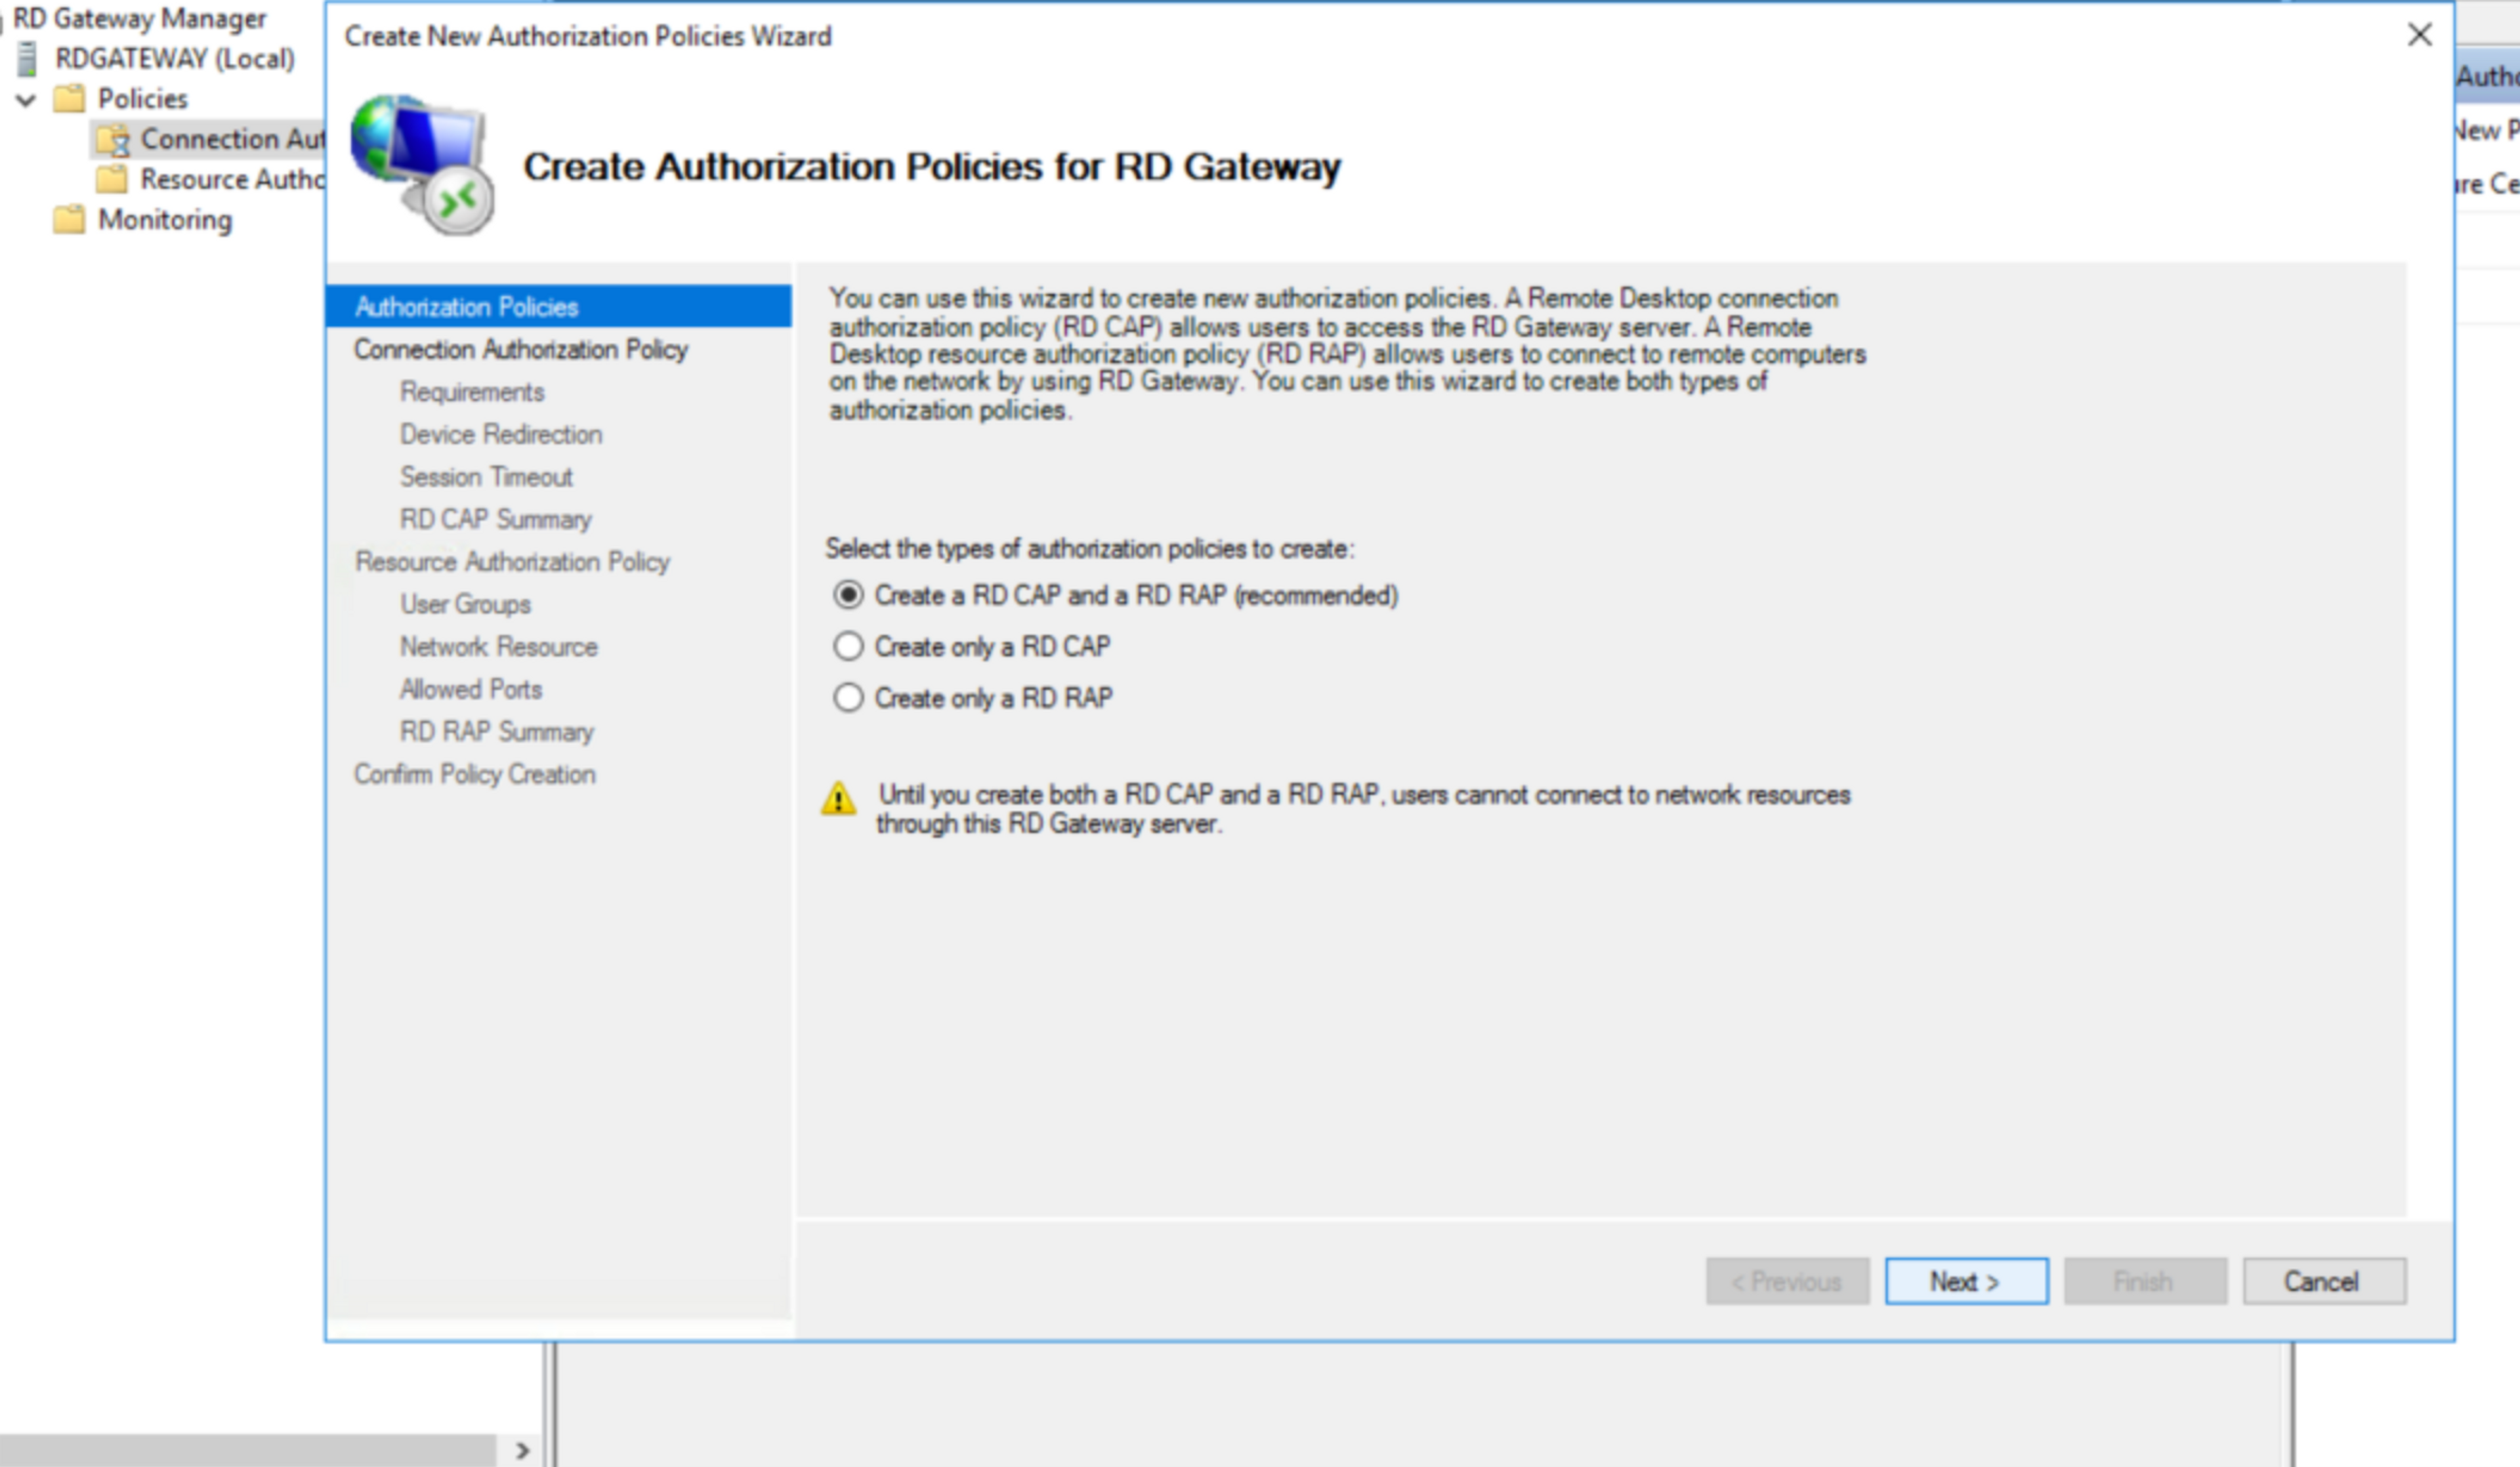The height and width of the screenshot is (1467, 2520).
Task: Select Create only a RD CAP option
Action: click(848, 647)
